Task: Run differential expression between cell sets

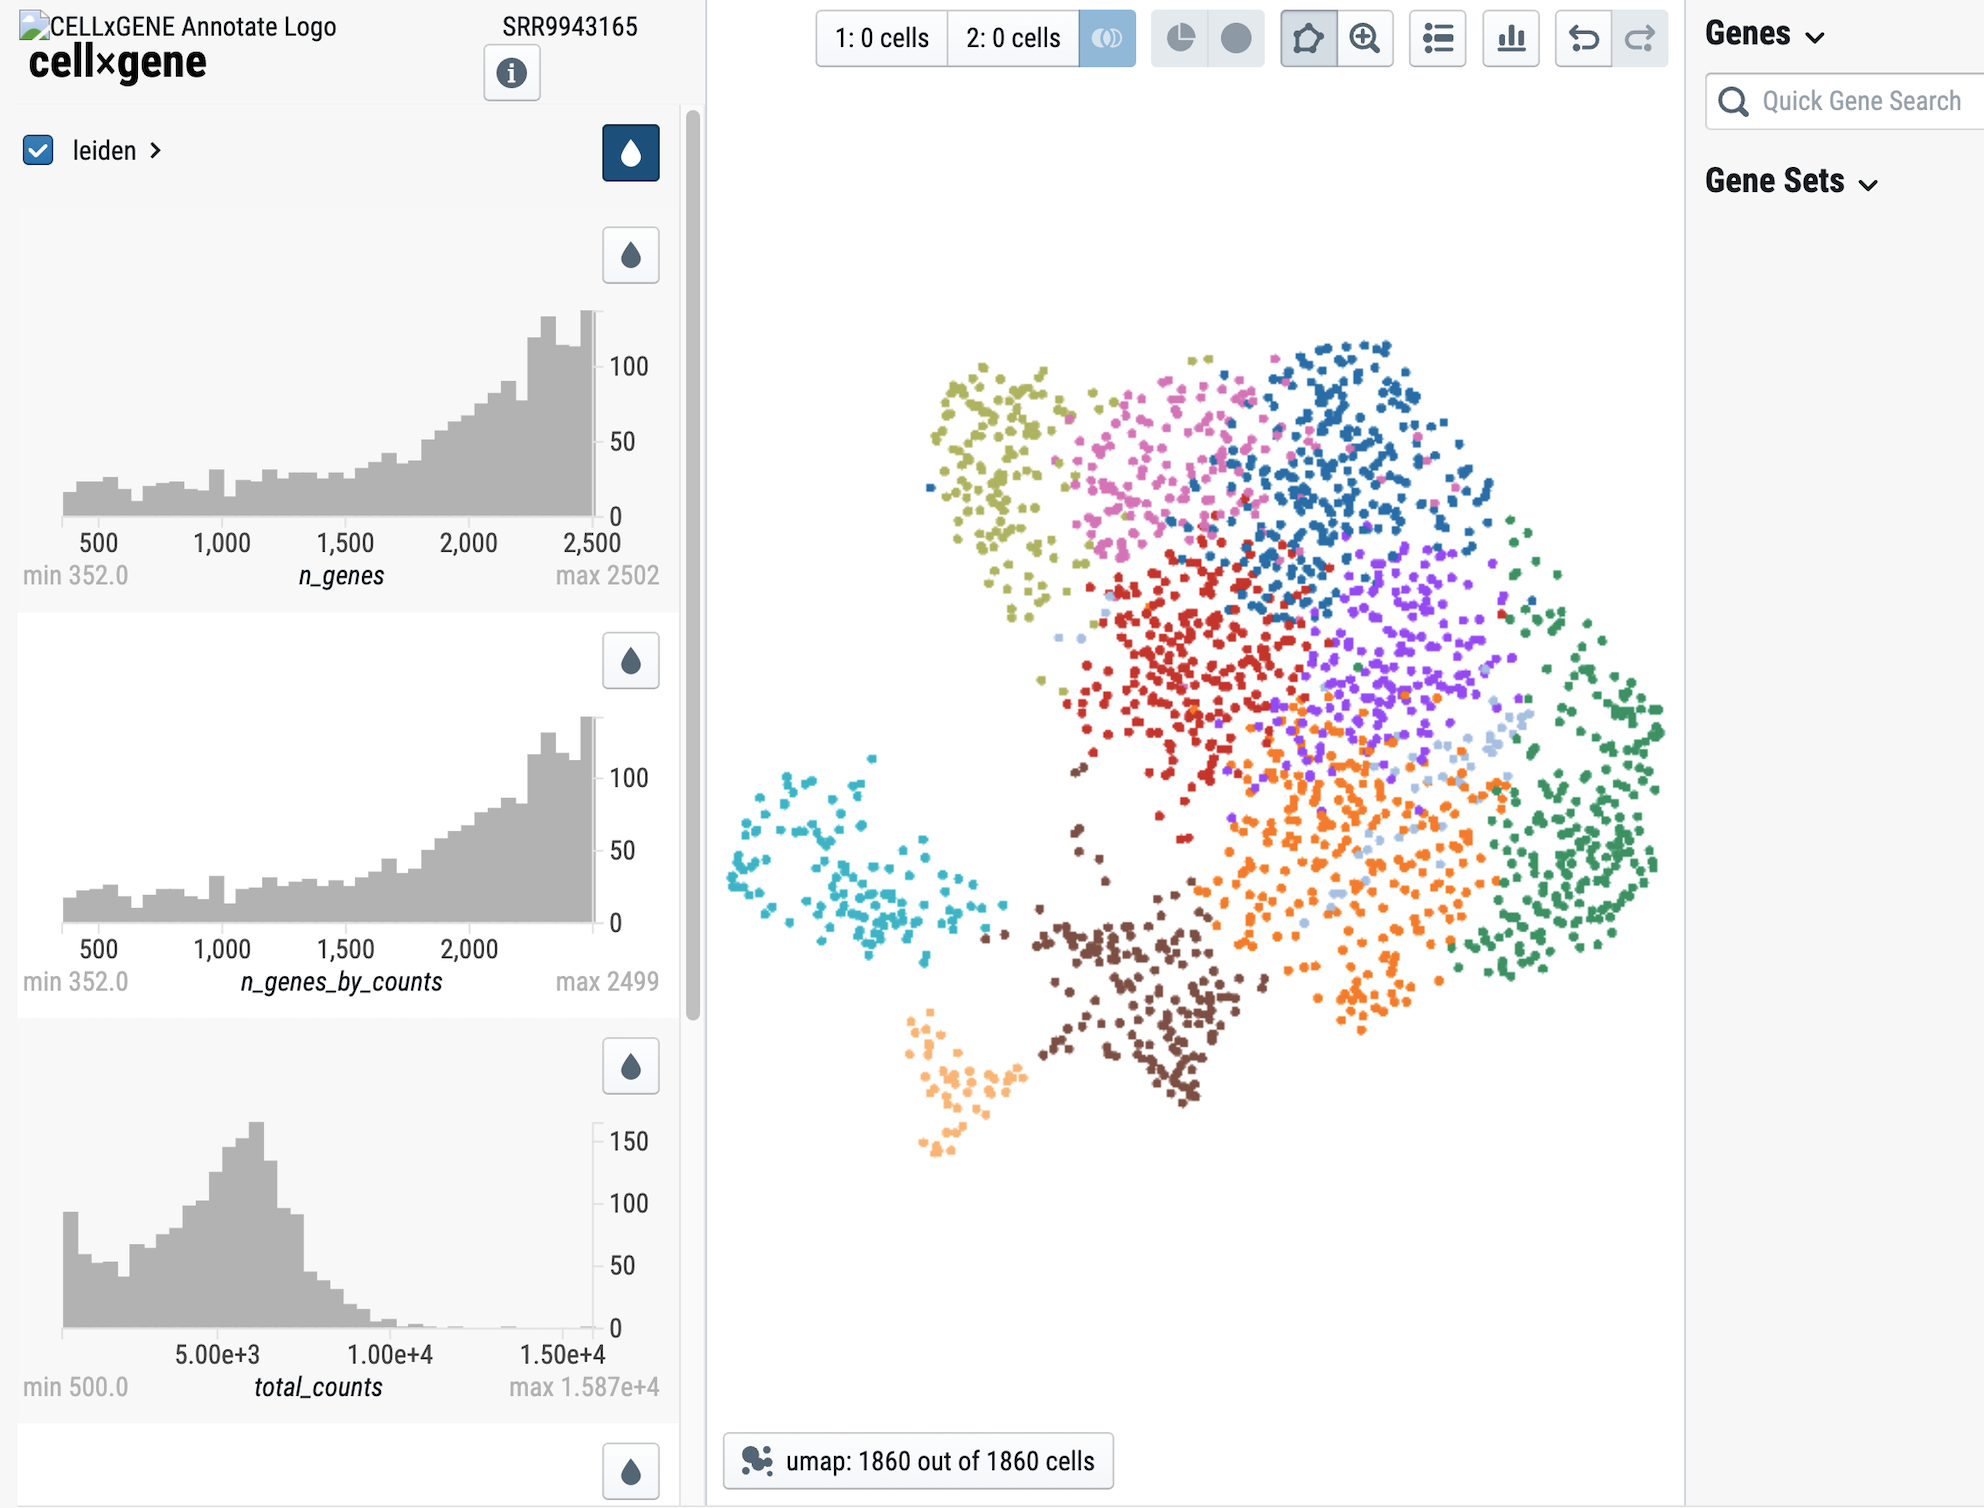Action: click(1107, 38)
